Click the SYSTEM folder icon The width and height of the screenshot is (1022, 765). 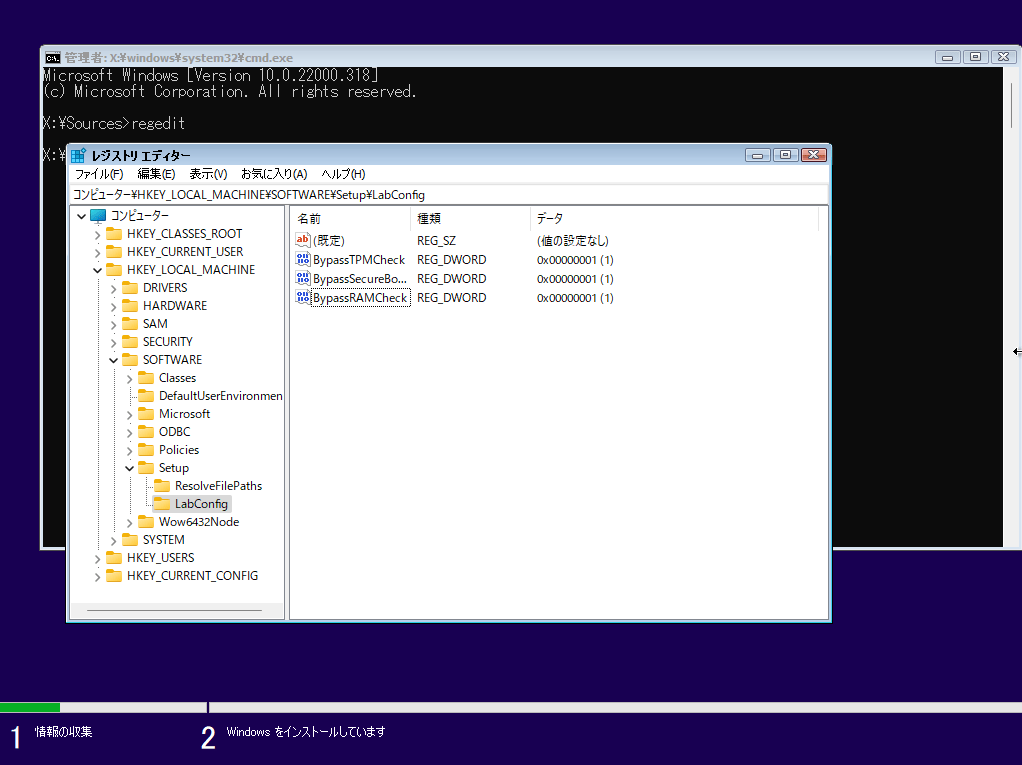click(x=130, y=540)
